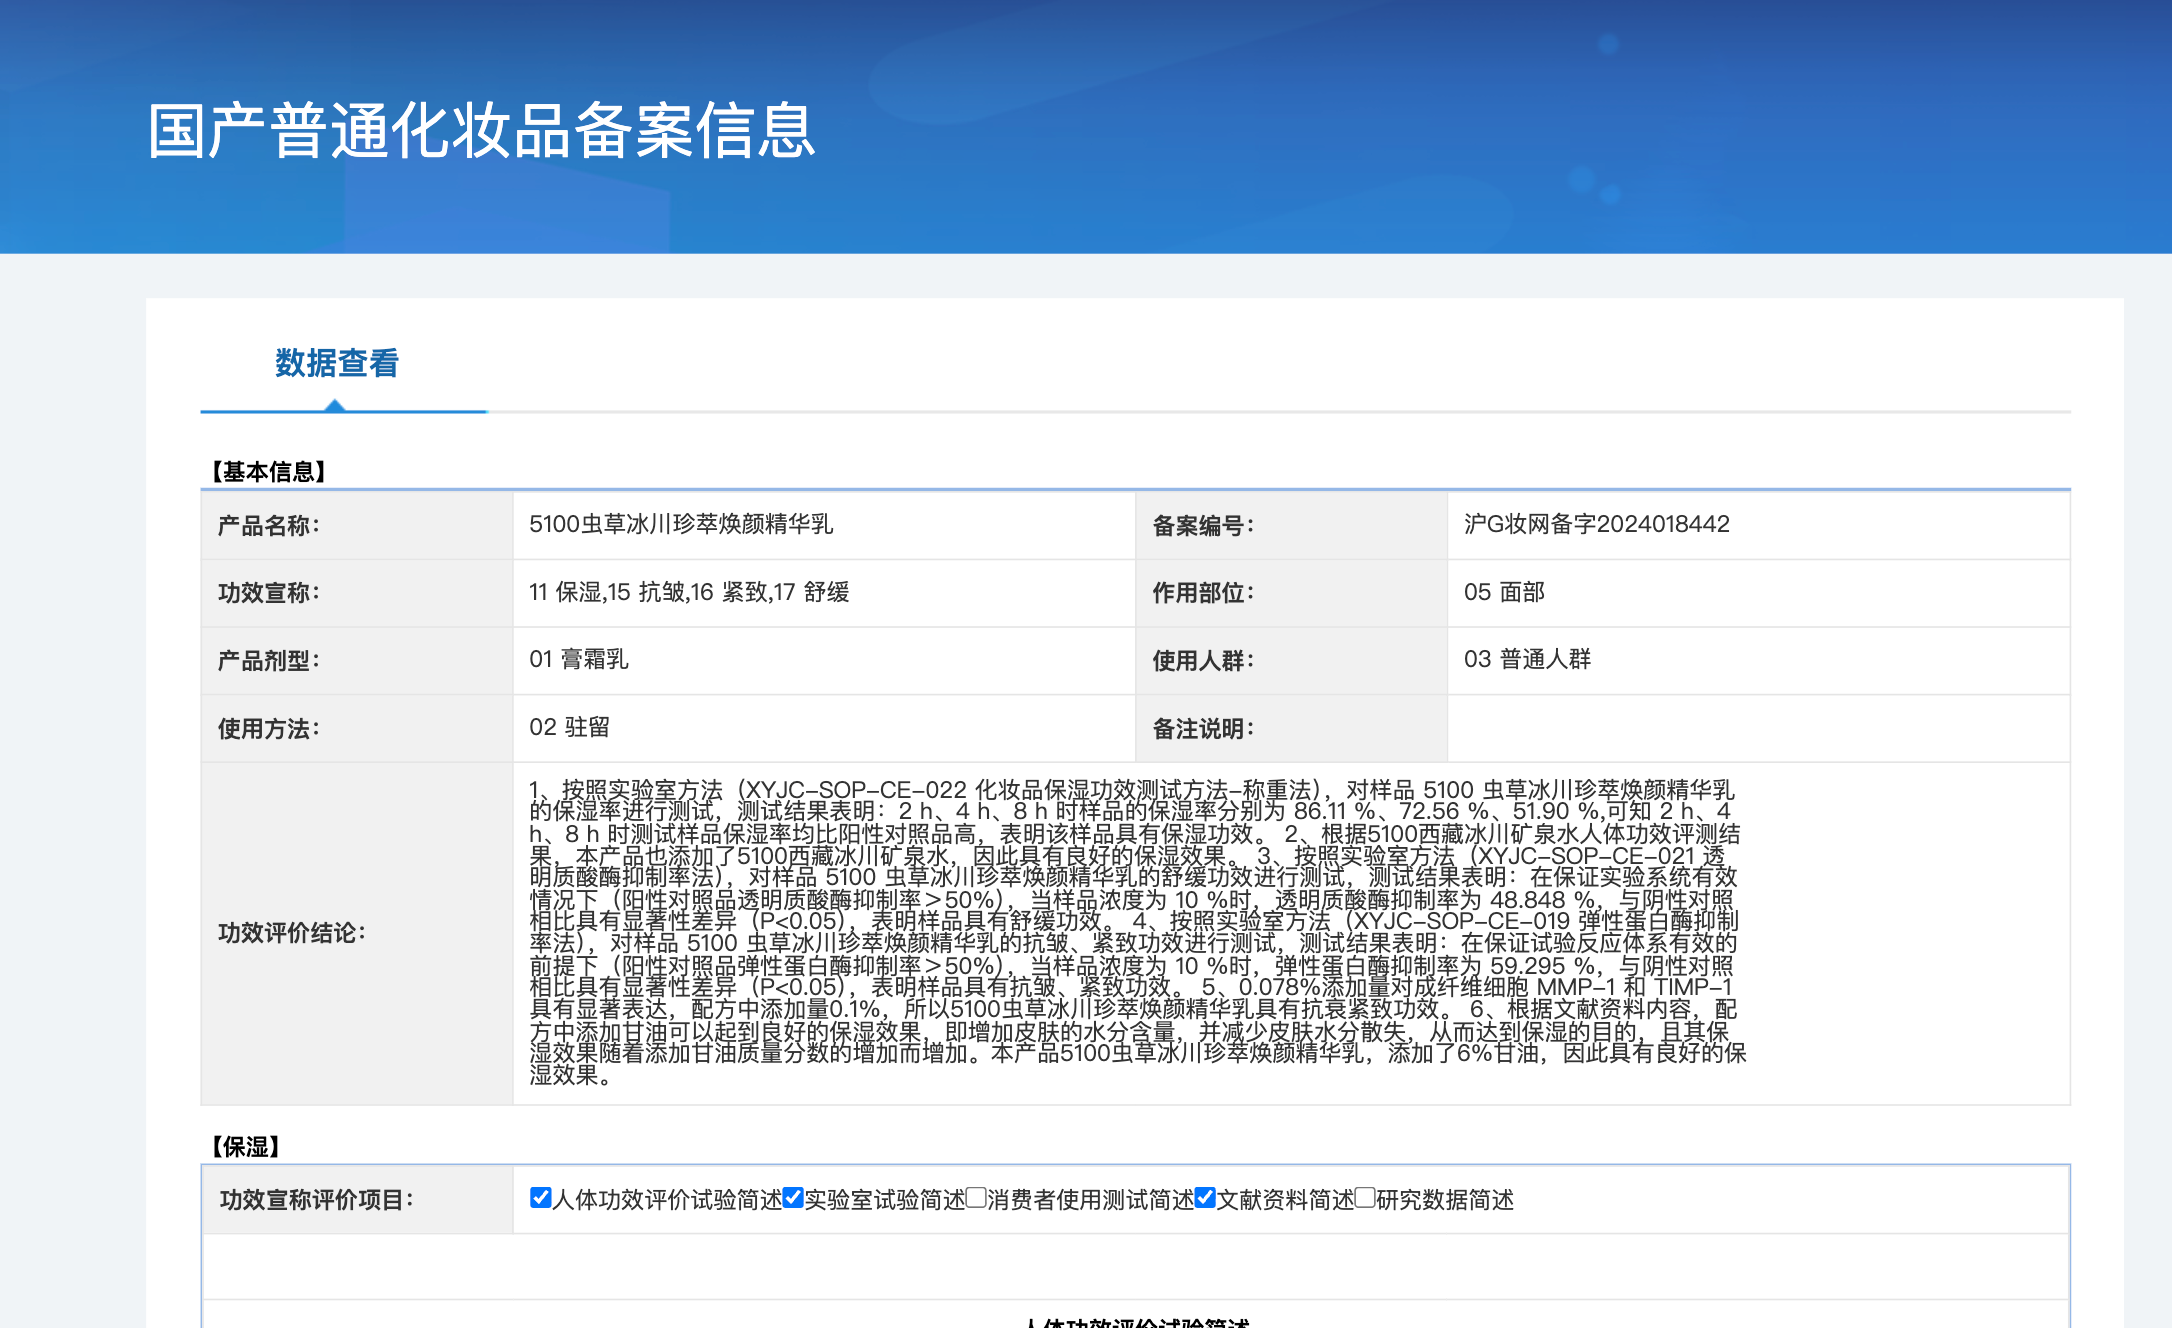The height and width of the screenshot is (1328, 2172).
Task: Click the 功效宣称评价项目 row label
Action: click(x=316, y=1199)
